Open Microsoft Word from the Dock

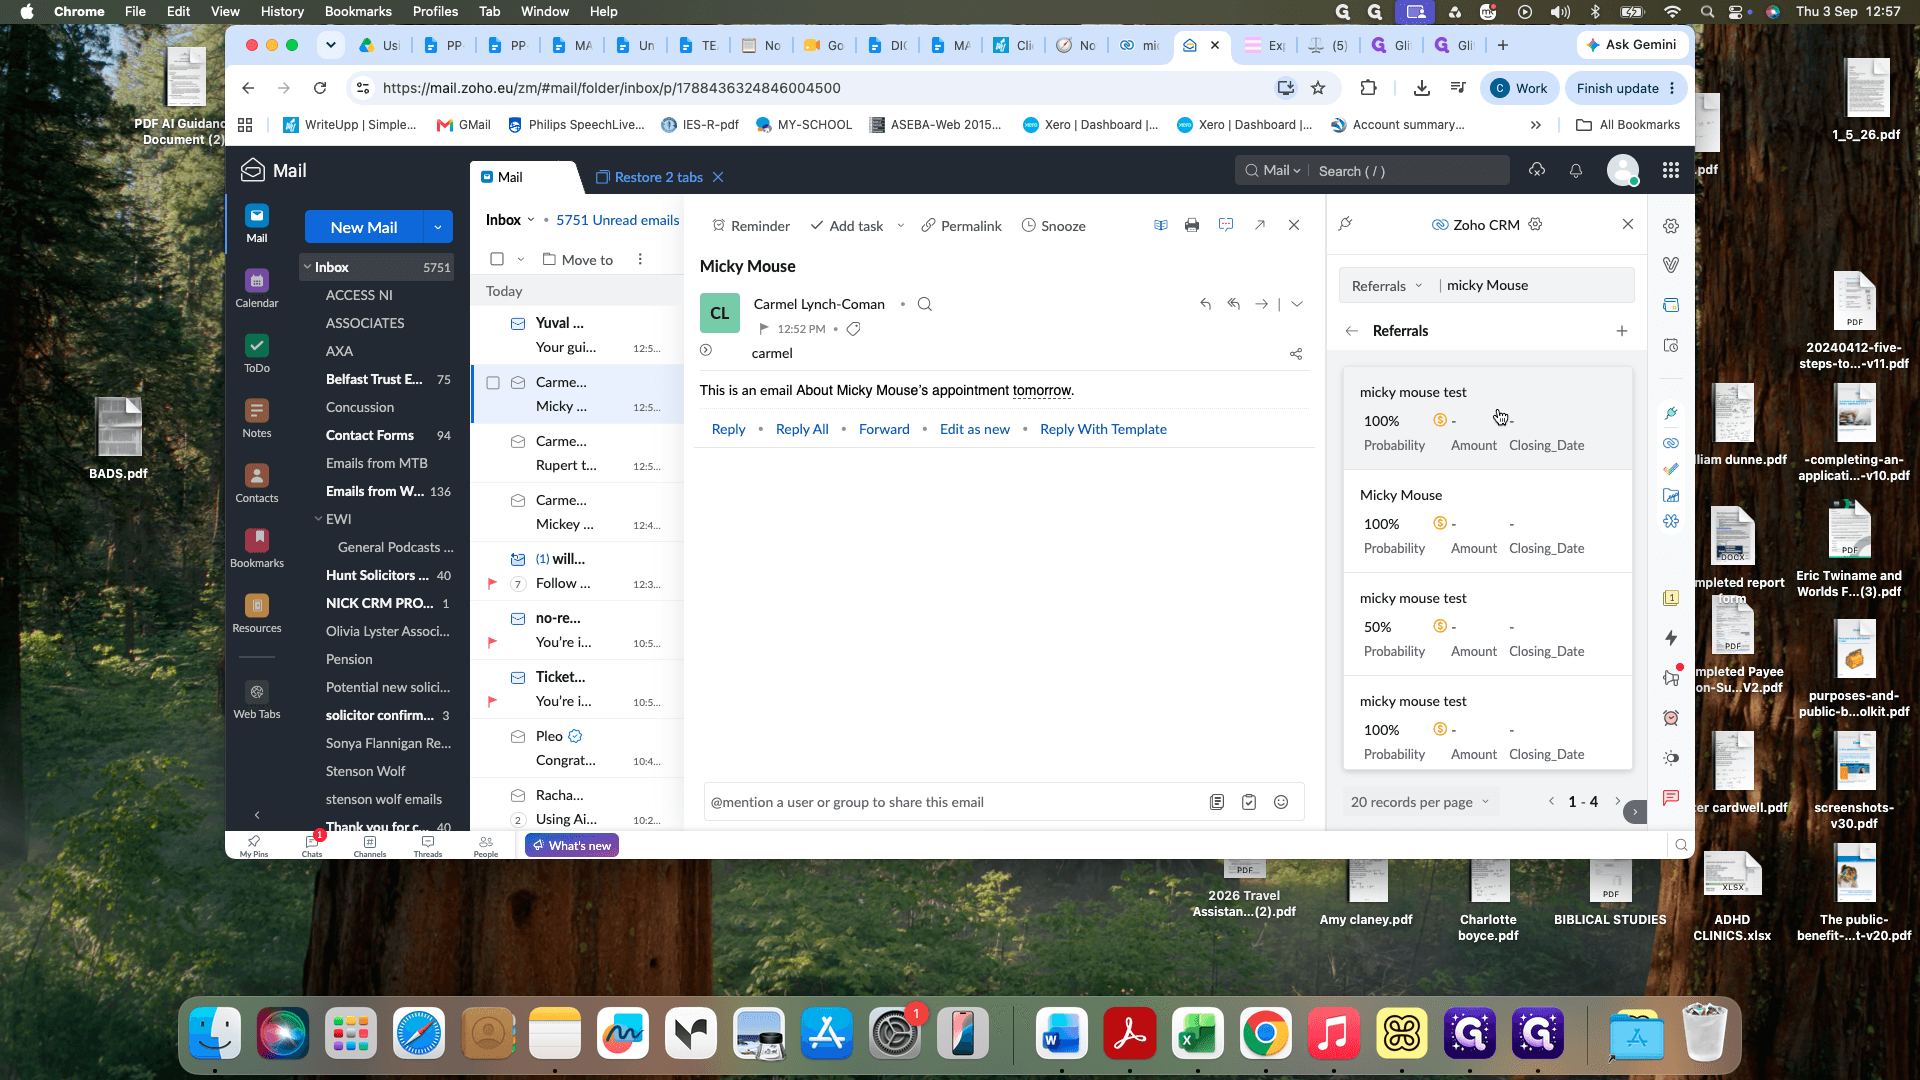(x=1061, y=1034)
